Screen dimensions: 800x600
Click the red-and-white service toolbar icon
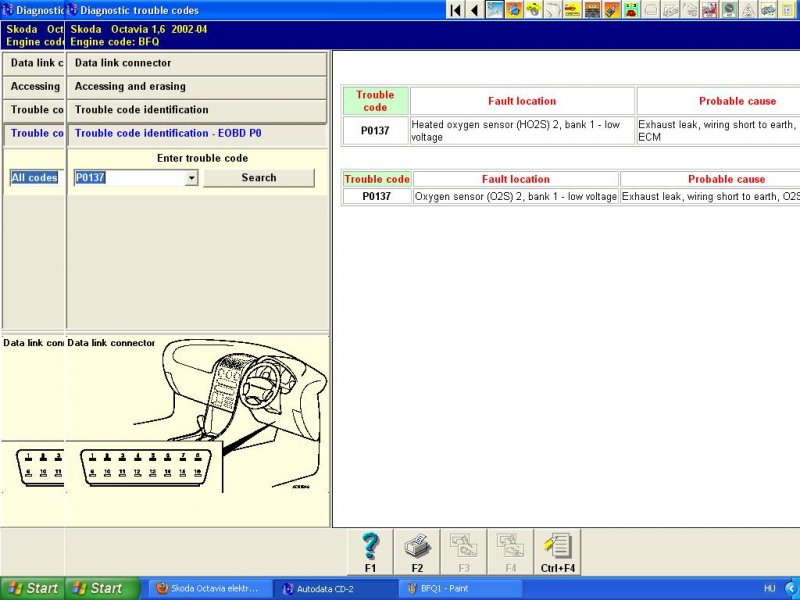[x=709, y=10]
